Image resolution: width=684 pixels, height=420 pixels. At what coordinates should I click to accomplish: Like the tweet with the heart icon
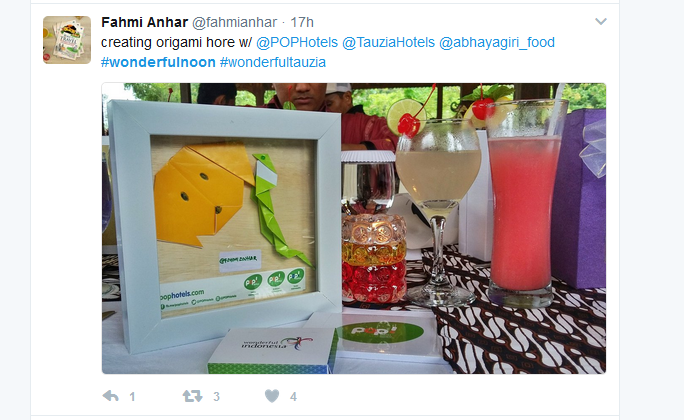click(272, 396)
